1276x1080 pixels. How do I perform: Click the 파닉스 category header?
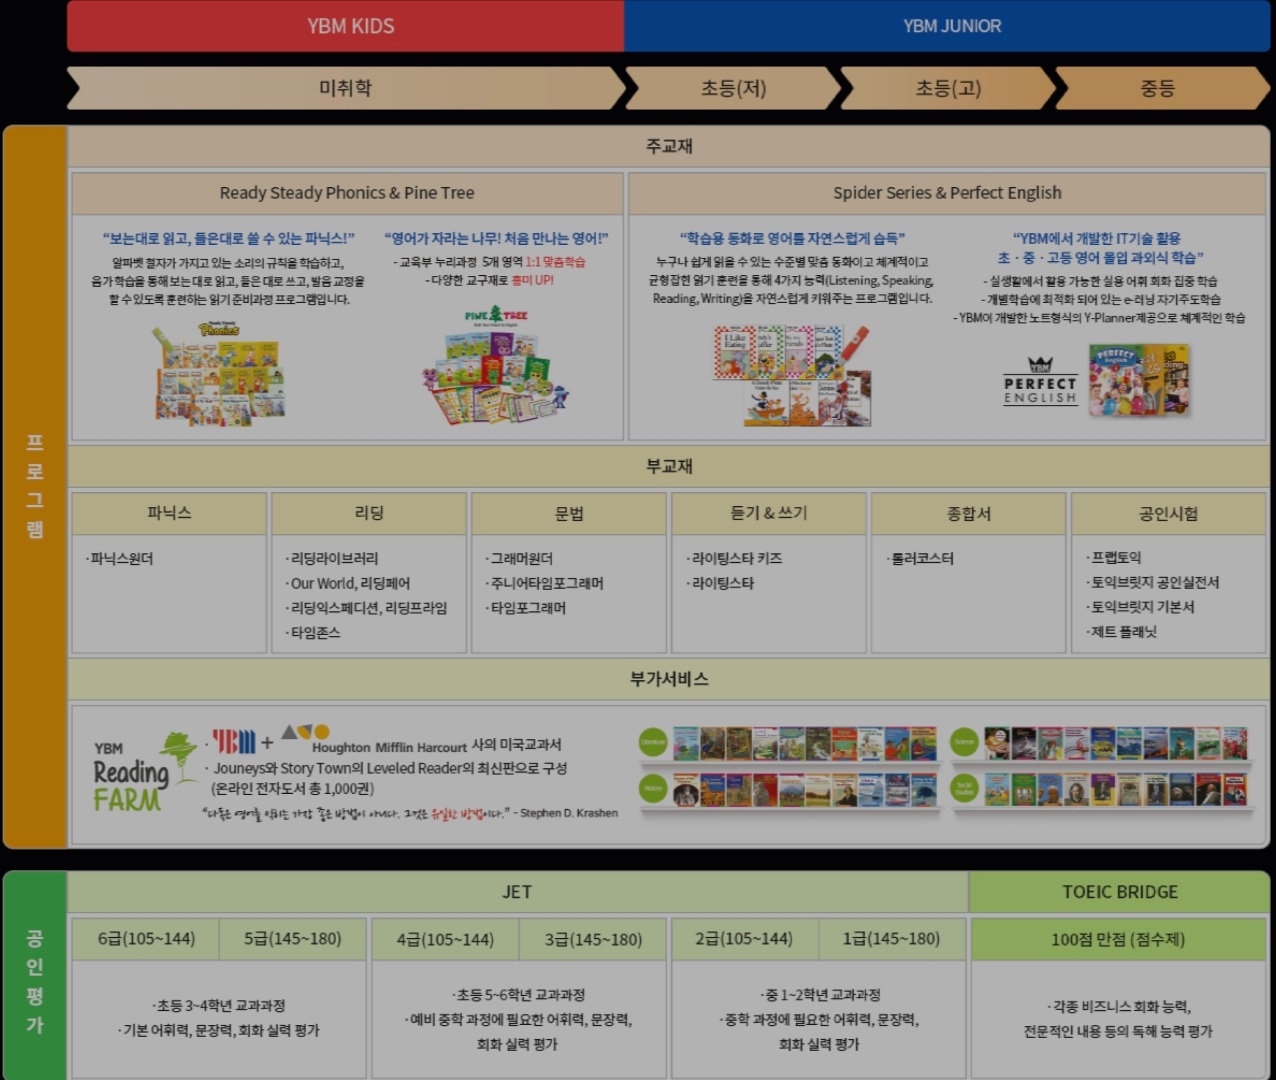pos(169,513)
